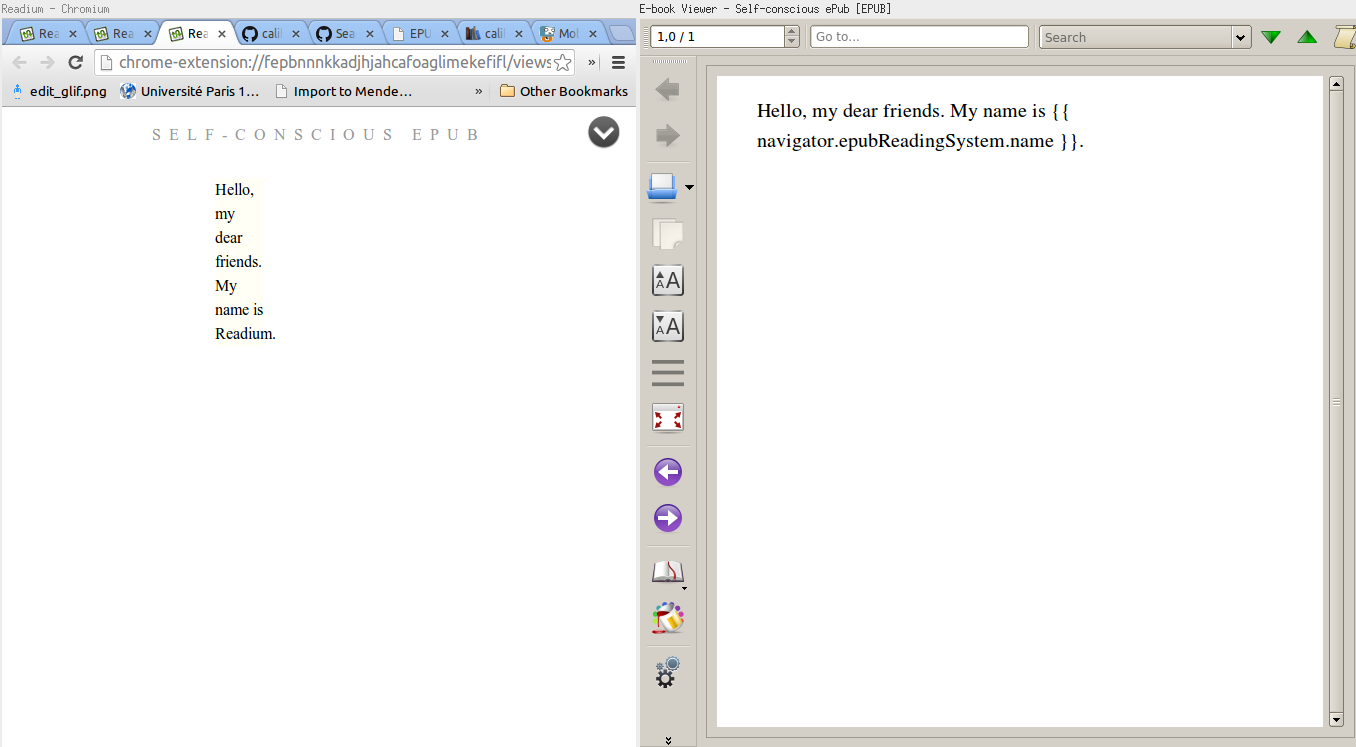Click Chromium Back navigation arrow
This screenshot has height=747, width=1356.
(20, 62)
